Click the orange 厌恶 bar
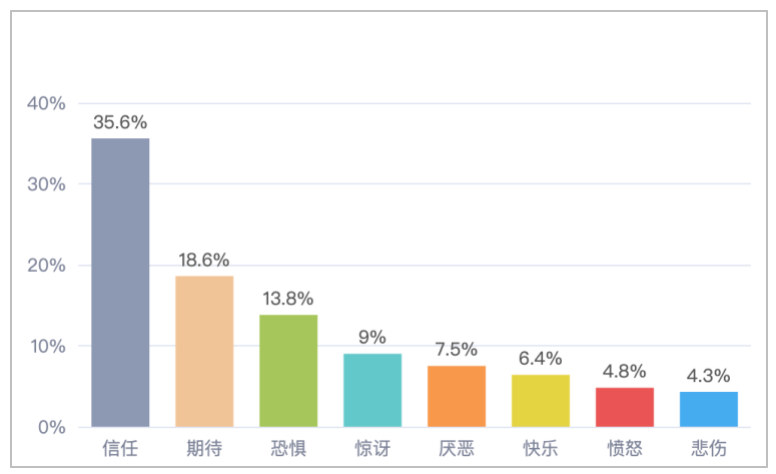 456,396
